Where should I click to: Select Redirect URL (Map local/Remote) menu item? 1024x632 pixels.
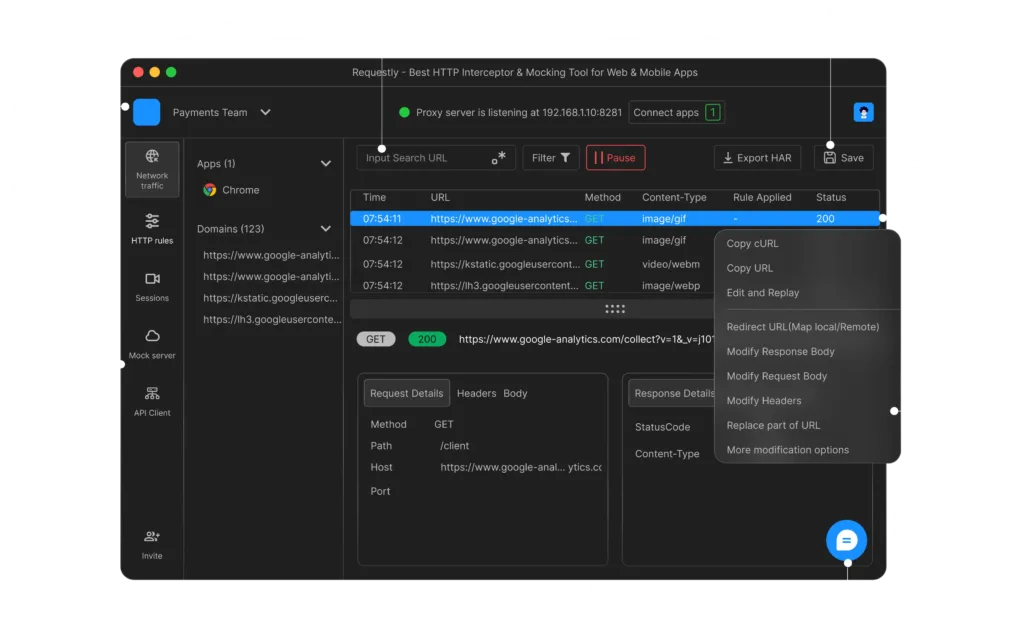coord(803,327)
